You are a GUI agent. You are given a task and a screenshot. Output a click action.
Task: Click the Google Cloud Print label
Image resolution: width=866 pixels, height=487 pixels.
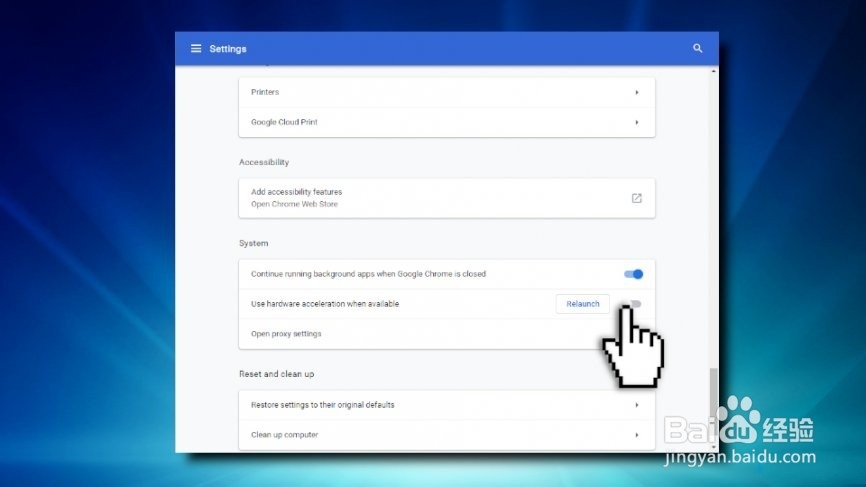coord(284,122)
